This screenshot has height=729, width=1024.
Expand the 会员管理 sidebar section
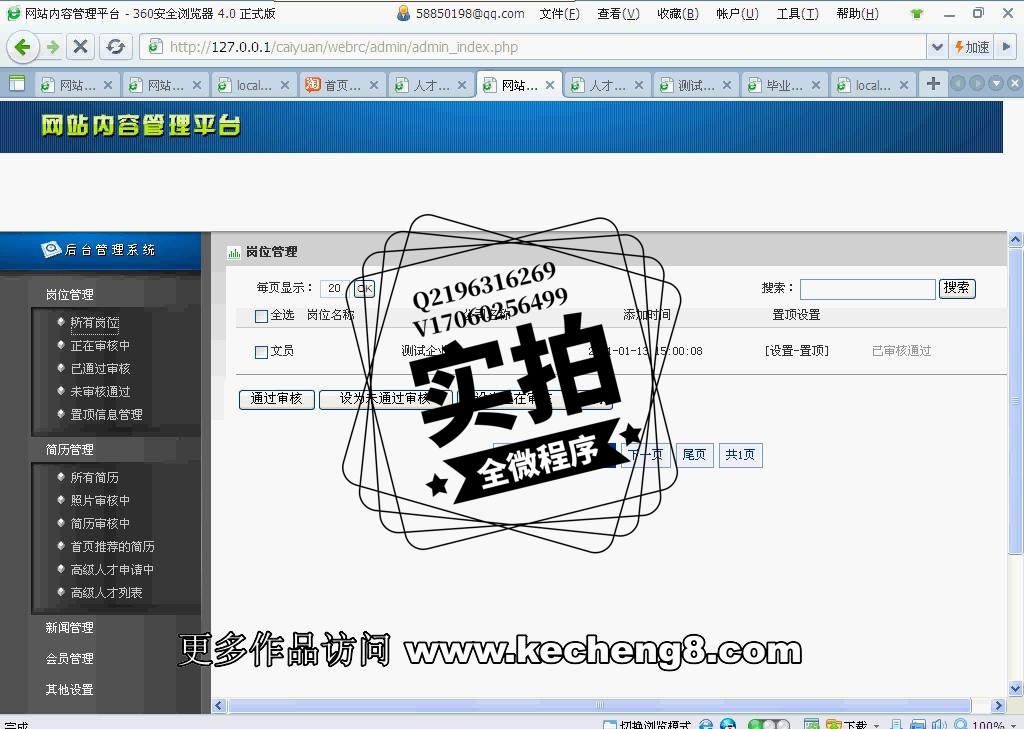(x=69, y=658)
